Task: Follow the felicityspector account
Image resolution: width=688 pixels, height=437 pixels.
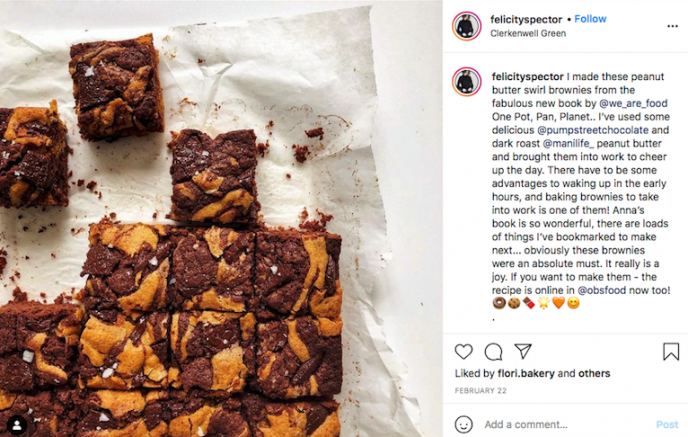Action: pos(590,19)
